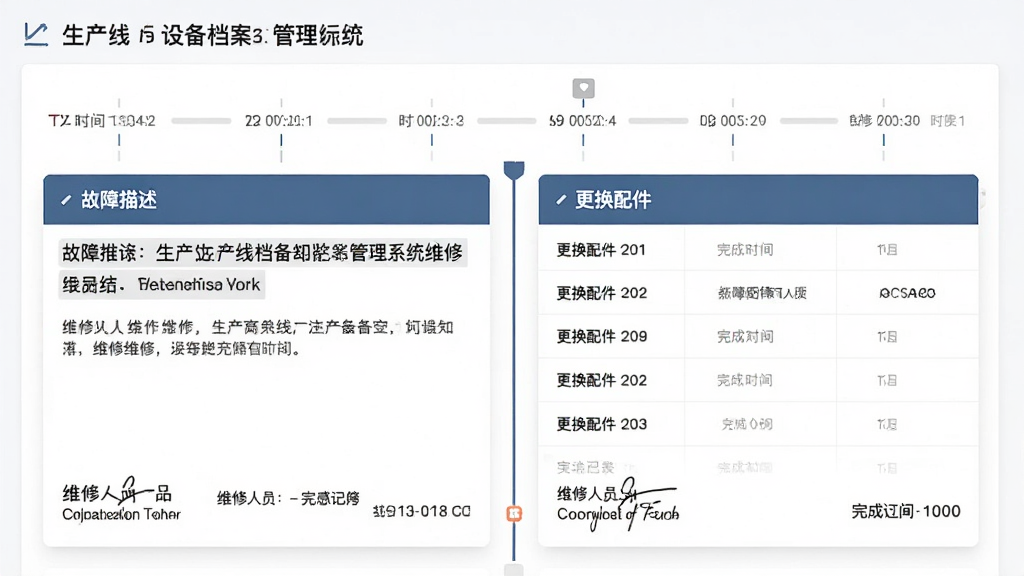
Task: Select the first timeline point TZ 时间
Action: 102,121
